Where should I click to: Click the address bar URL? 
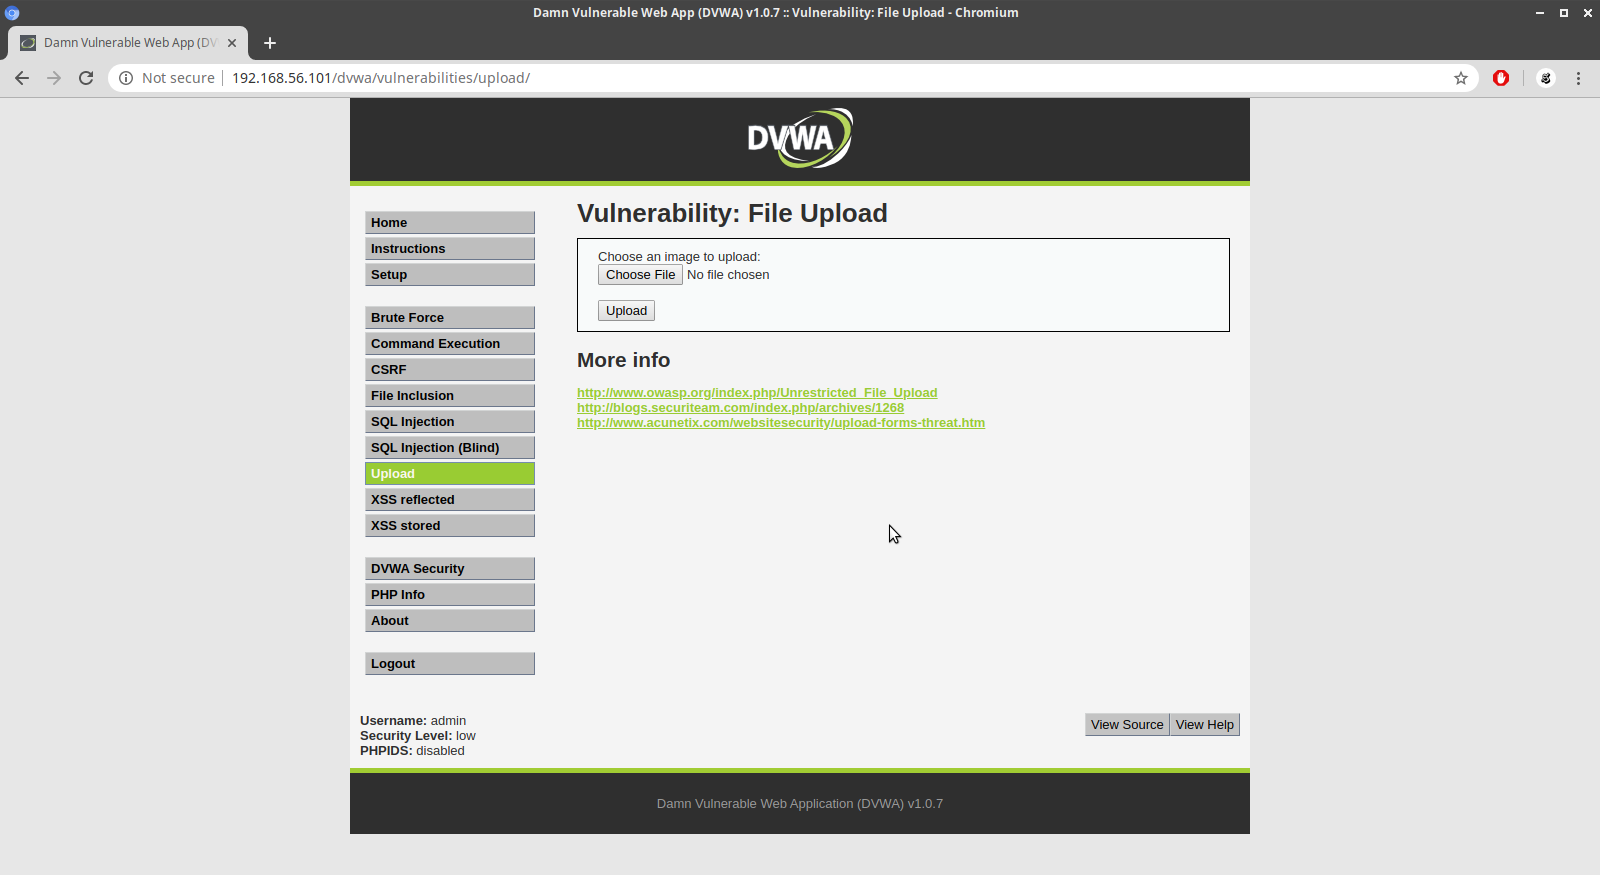[381, 78]
